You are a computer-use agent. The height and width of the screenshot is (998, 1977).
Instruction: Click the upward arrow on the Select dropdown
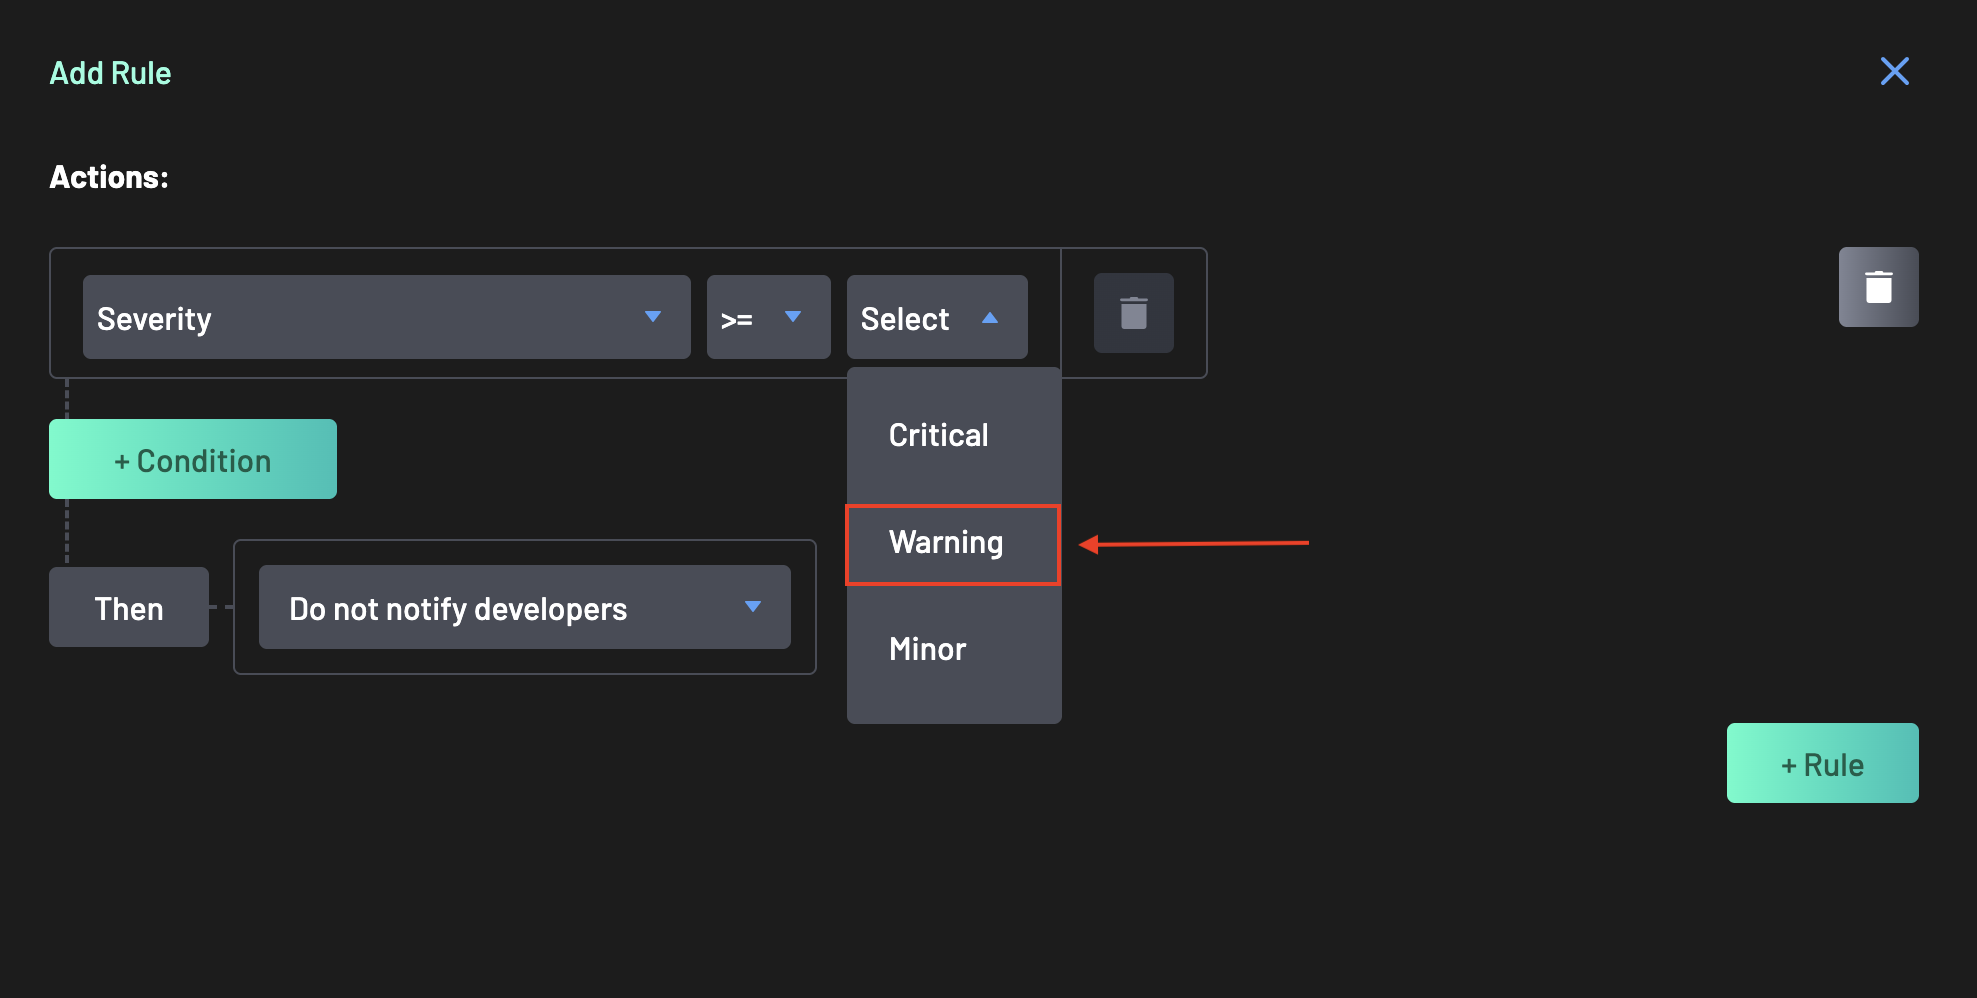coord(991,317)
